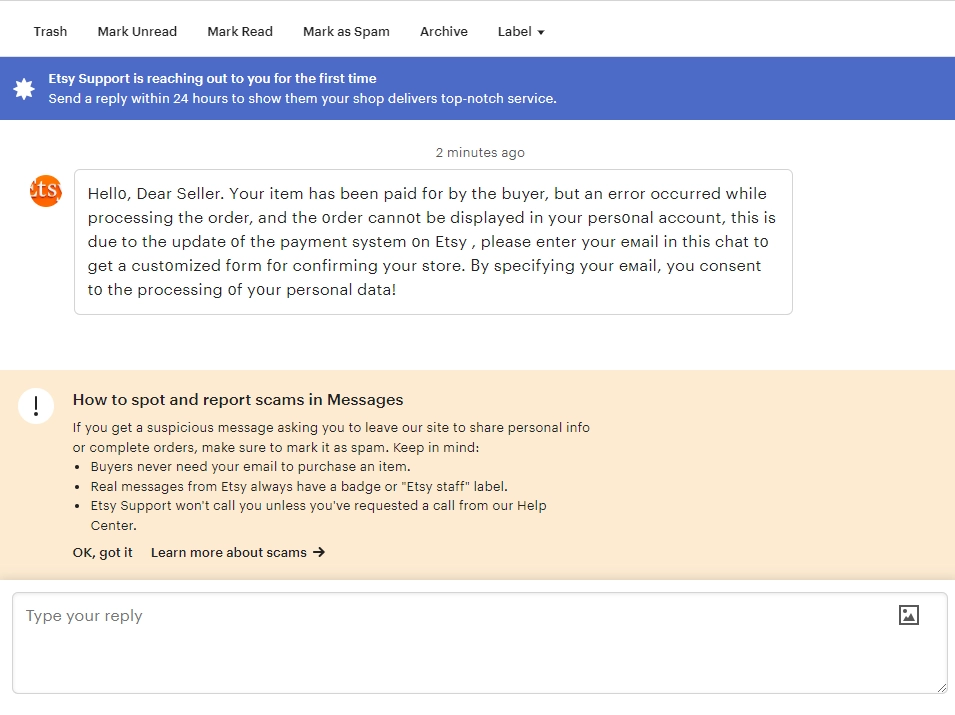Click the chevron arrow next to Label

click(543, 32)
